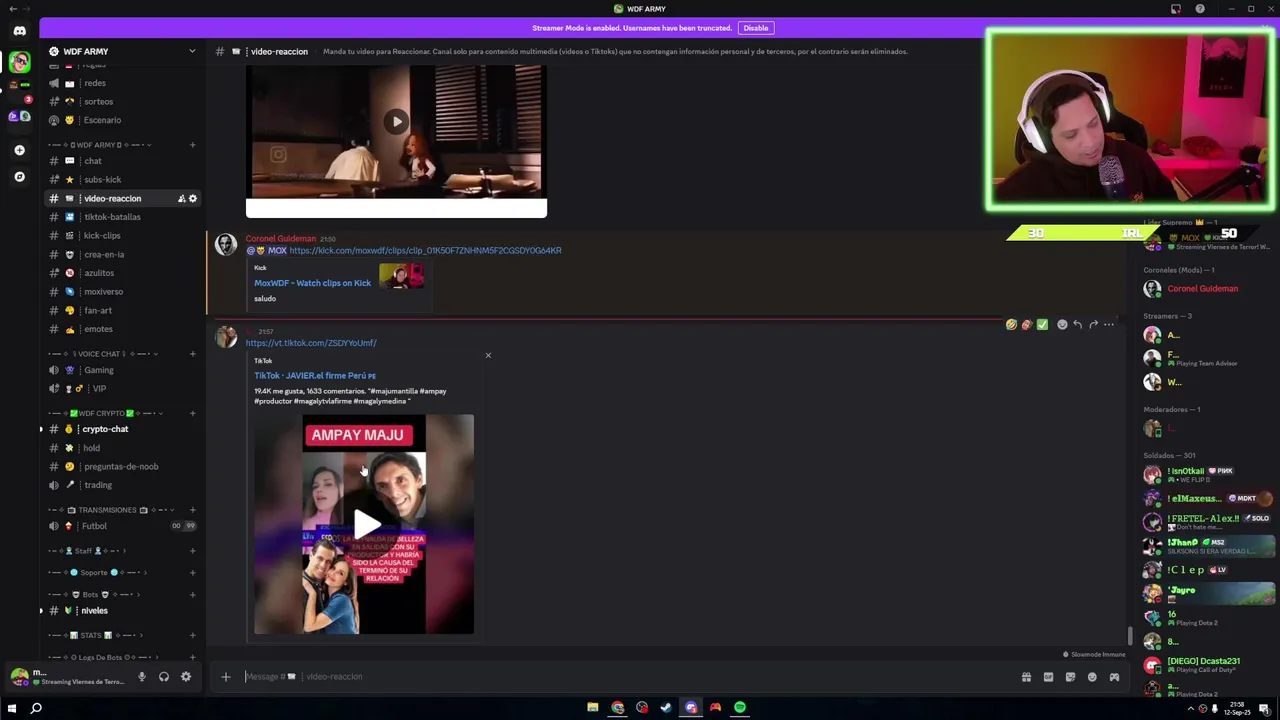Open the Windows Start menu
Viewport: 1280px width, 720px height.
pos(12,708)
